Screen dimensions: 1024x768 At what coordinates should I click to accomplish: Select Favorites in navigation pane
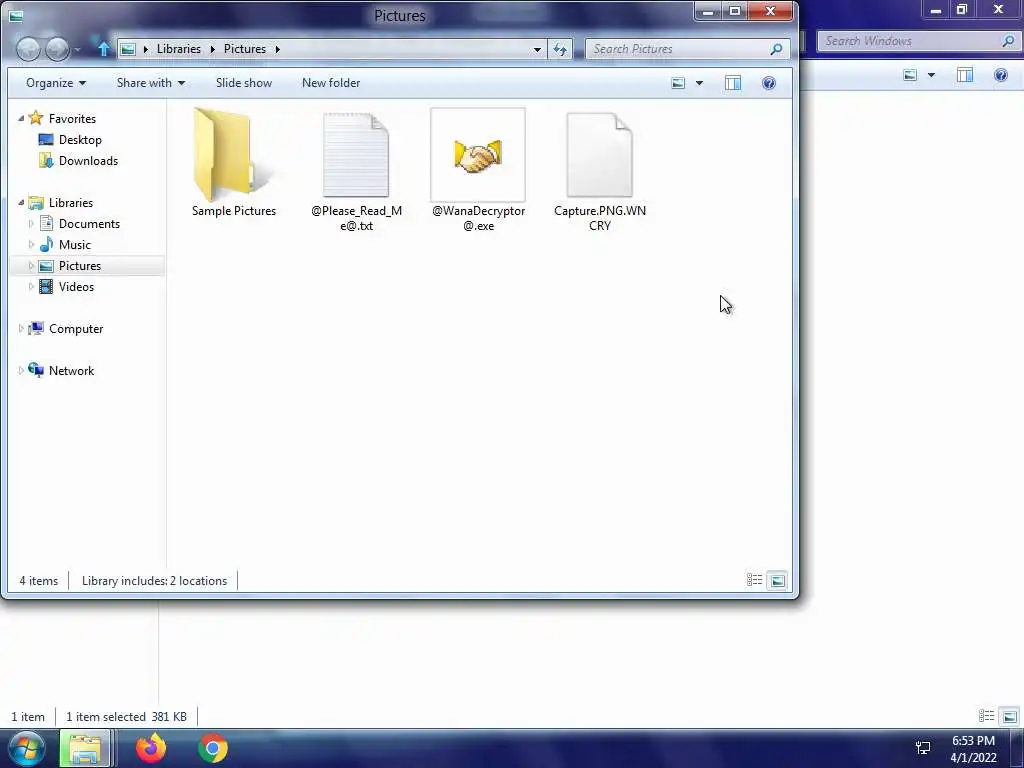(72, 118)
